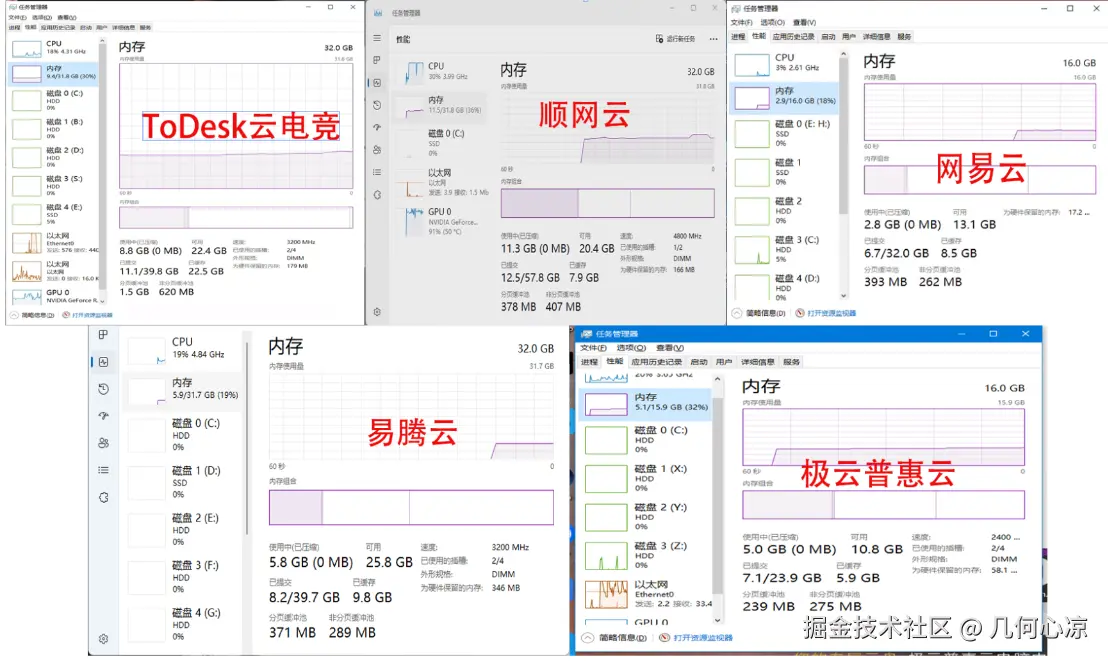Select 磁盘 4 (G:) in 易腾云 window
This screenshot has height=661, width=1108.
(184, 624)
